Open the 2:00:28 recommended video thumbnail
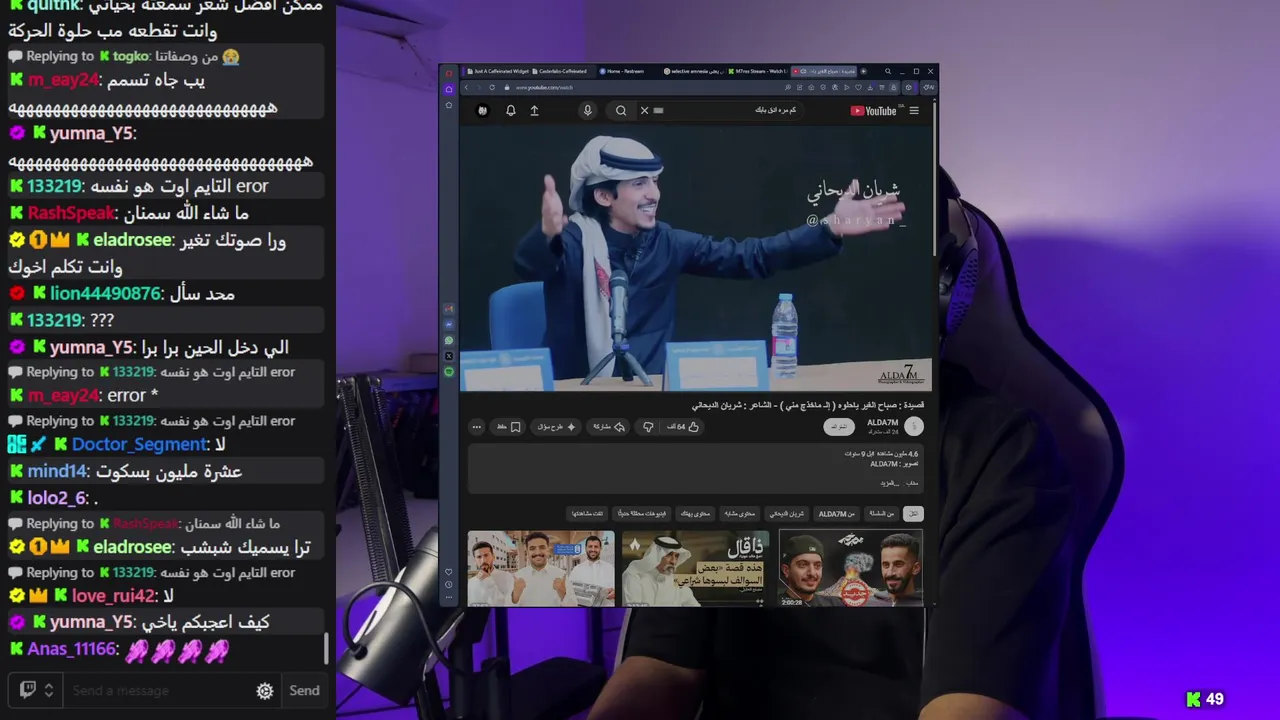1280x720 pixels. tap(851, 568)
